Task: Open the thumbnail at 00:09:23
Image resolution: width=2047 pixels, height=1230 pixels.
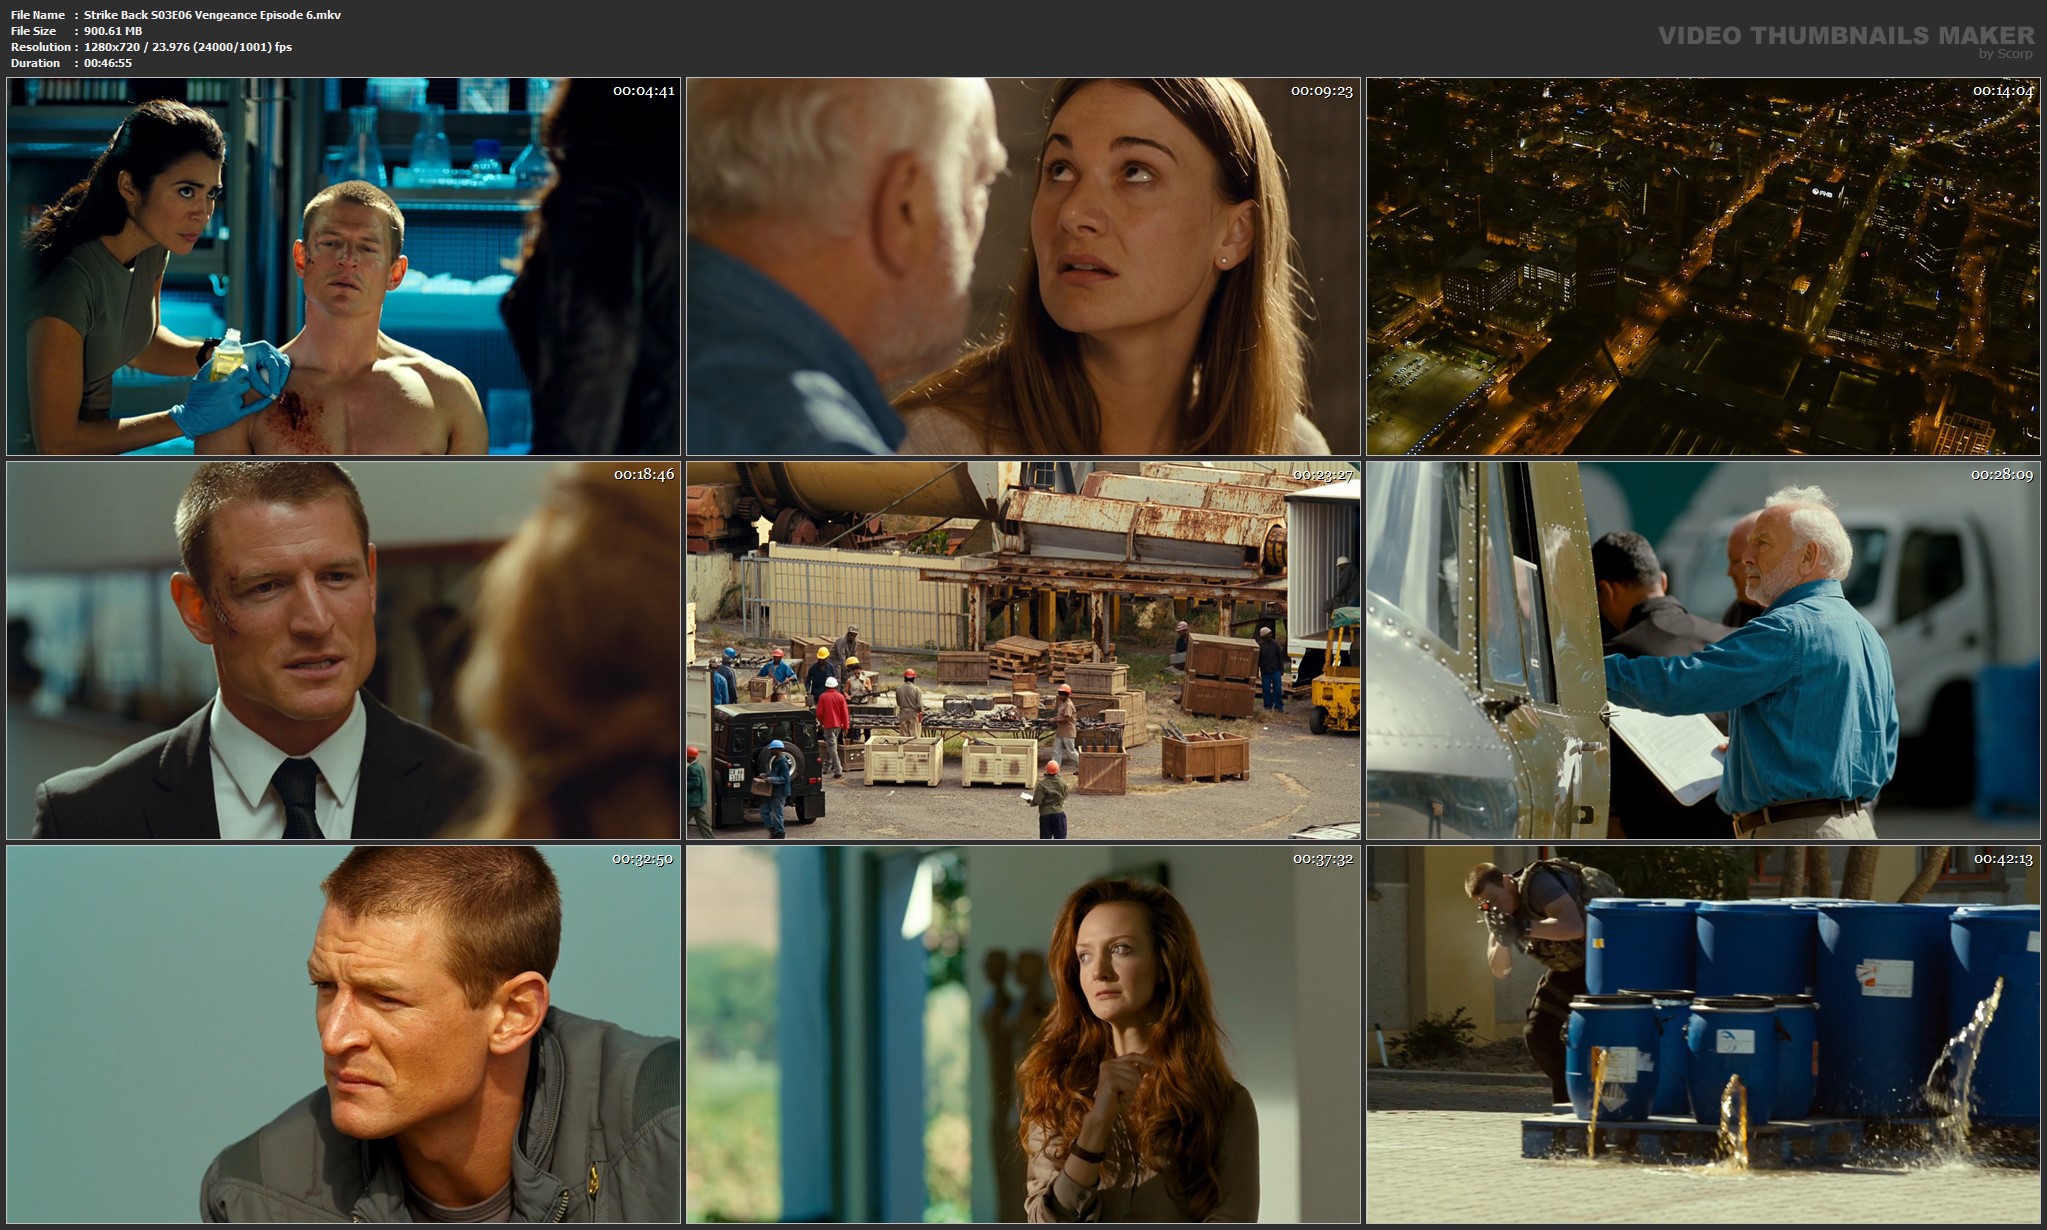Action: tap(1023, 266)
